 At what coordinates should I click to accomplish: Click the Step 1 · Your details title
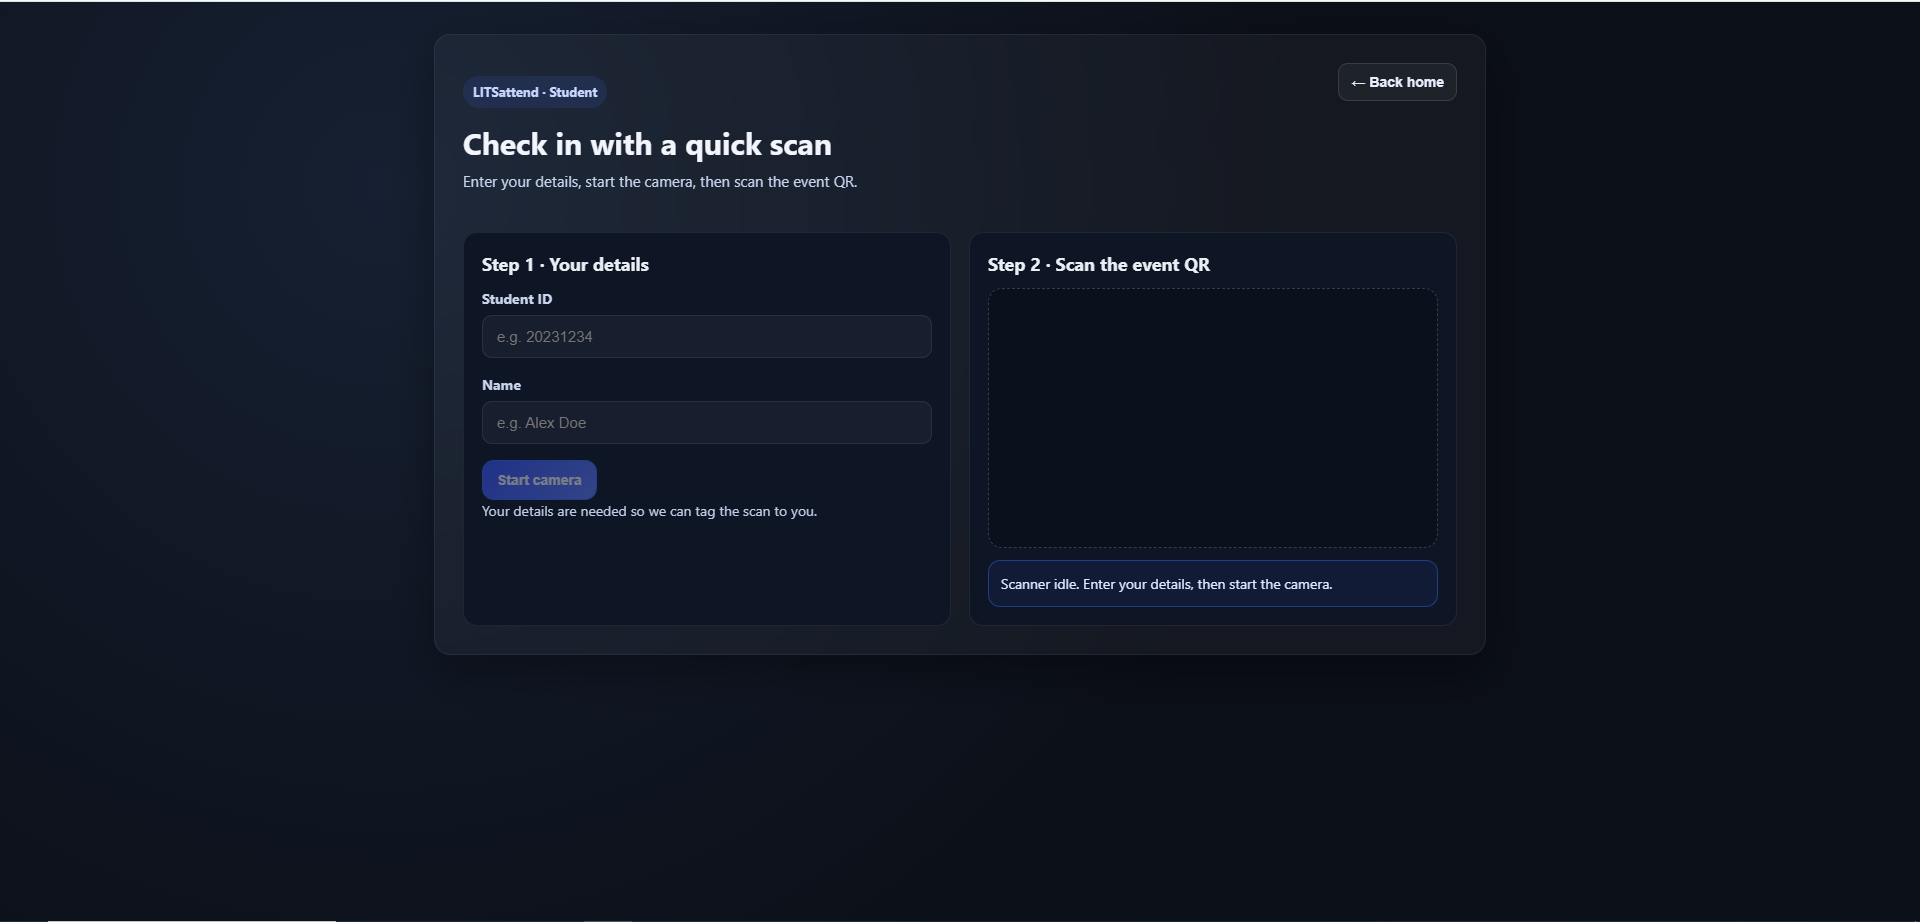pos(564,264)
